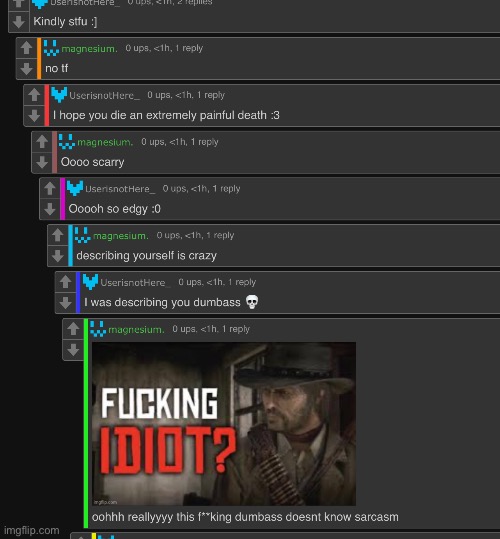The height and width of the screenshot is (539, 500).
Task: Upvote the 'Oooo scarry' comment
Action: [42, 142]
